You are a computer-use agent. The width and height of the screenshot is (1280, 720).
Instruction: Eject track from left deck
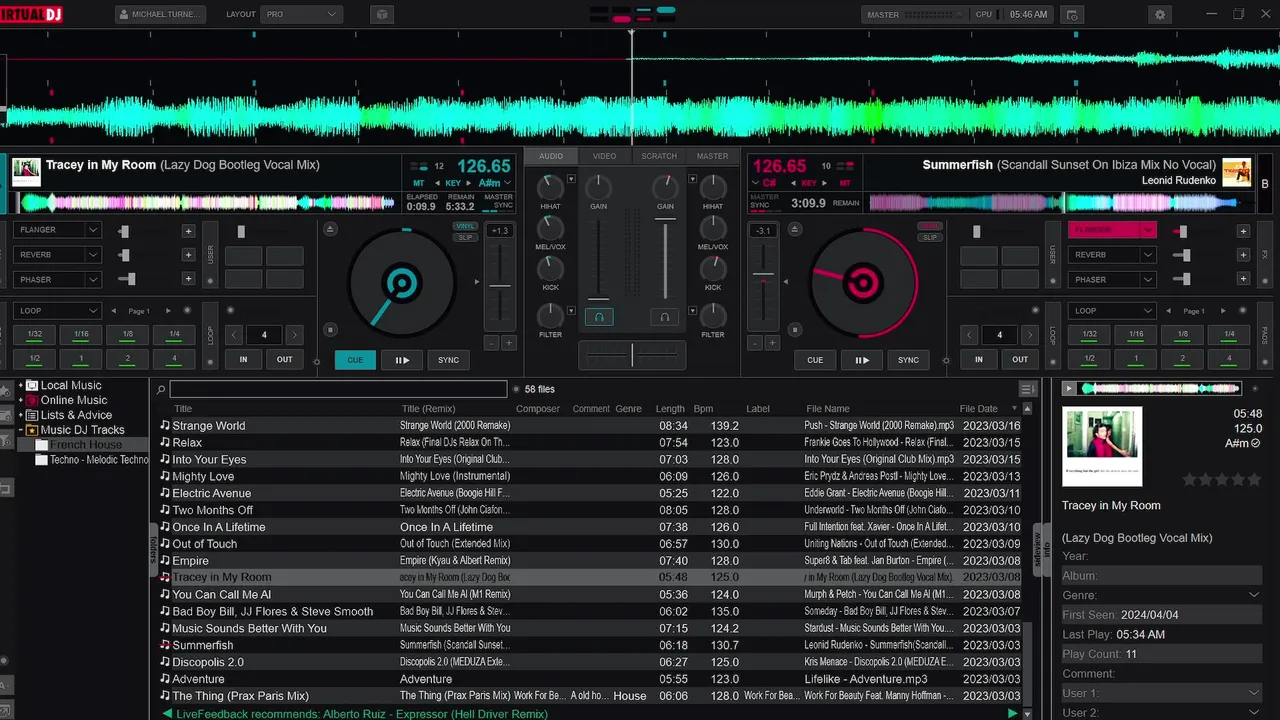pos(331,229)
